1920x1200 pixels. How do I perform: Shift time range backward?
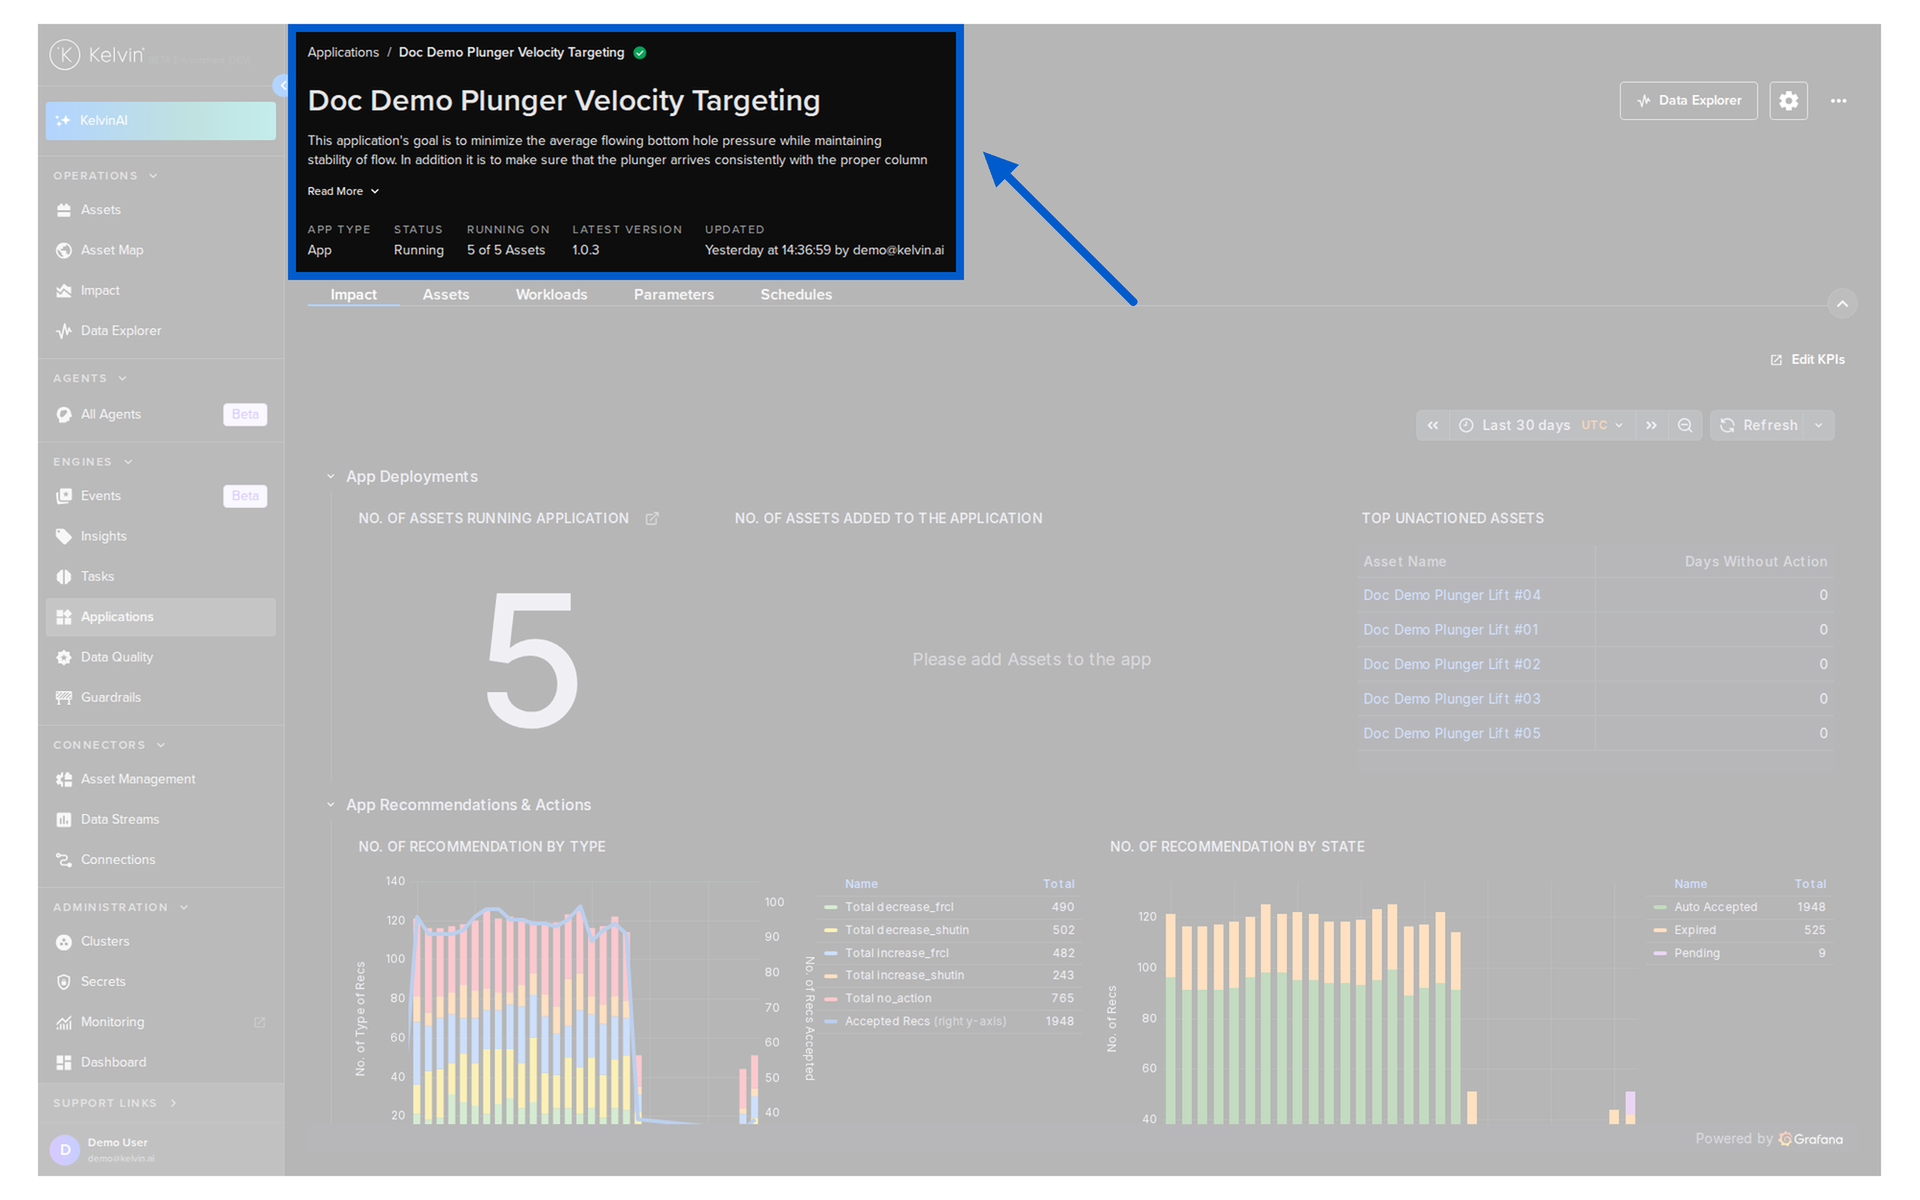click(x=1433, y=425)
